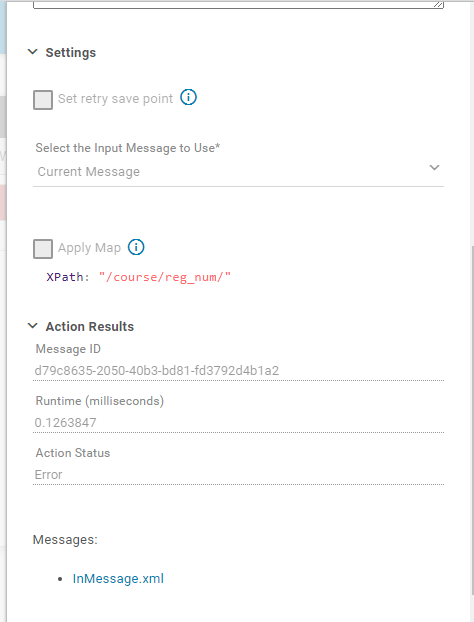Collapse the Action Results section chevron
The image size is (474, 622).
[x=33, y=326]
